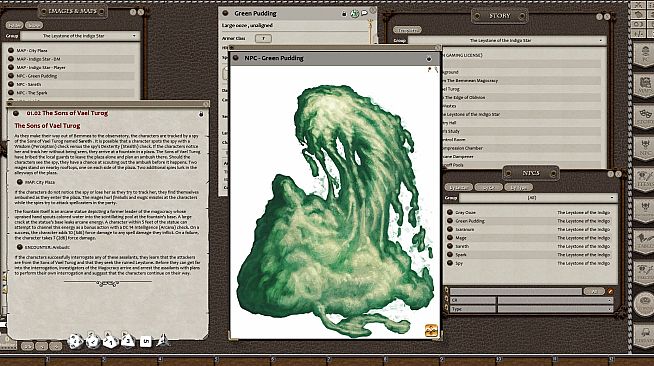Open MAP: City Plaza link in story text
Viewport: 654px width, 366px height.
40,182
